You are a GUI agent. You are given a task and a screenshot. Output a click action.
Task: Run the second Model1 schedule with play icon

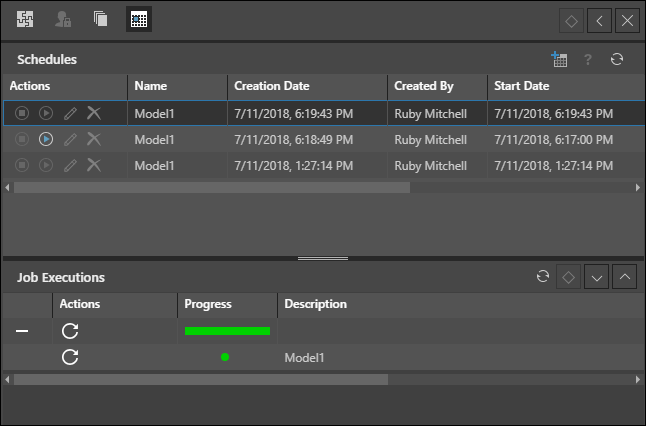point(46,139)
